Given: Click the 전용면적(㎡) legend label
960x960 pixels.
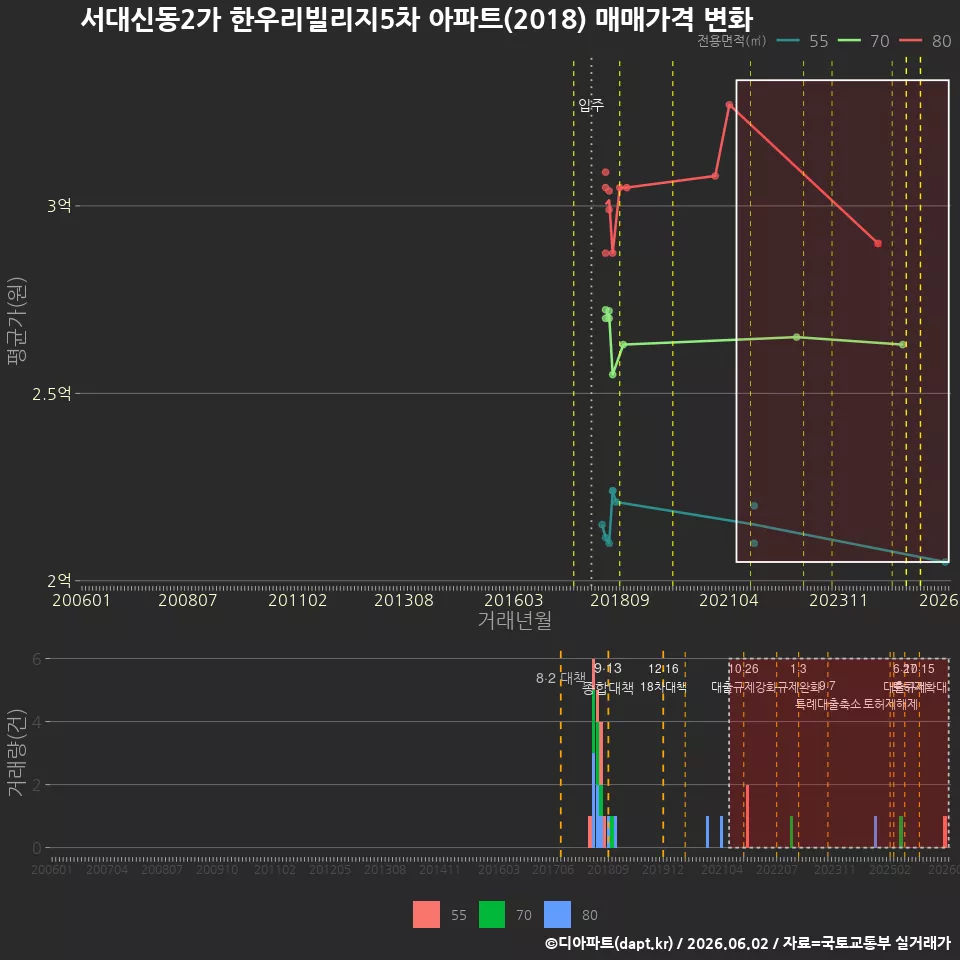Looking at the screenshot, I should (732, 41).
